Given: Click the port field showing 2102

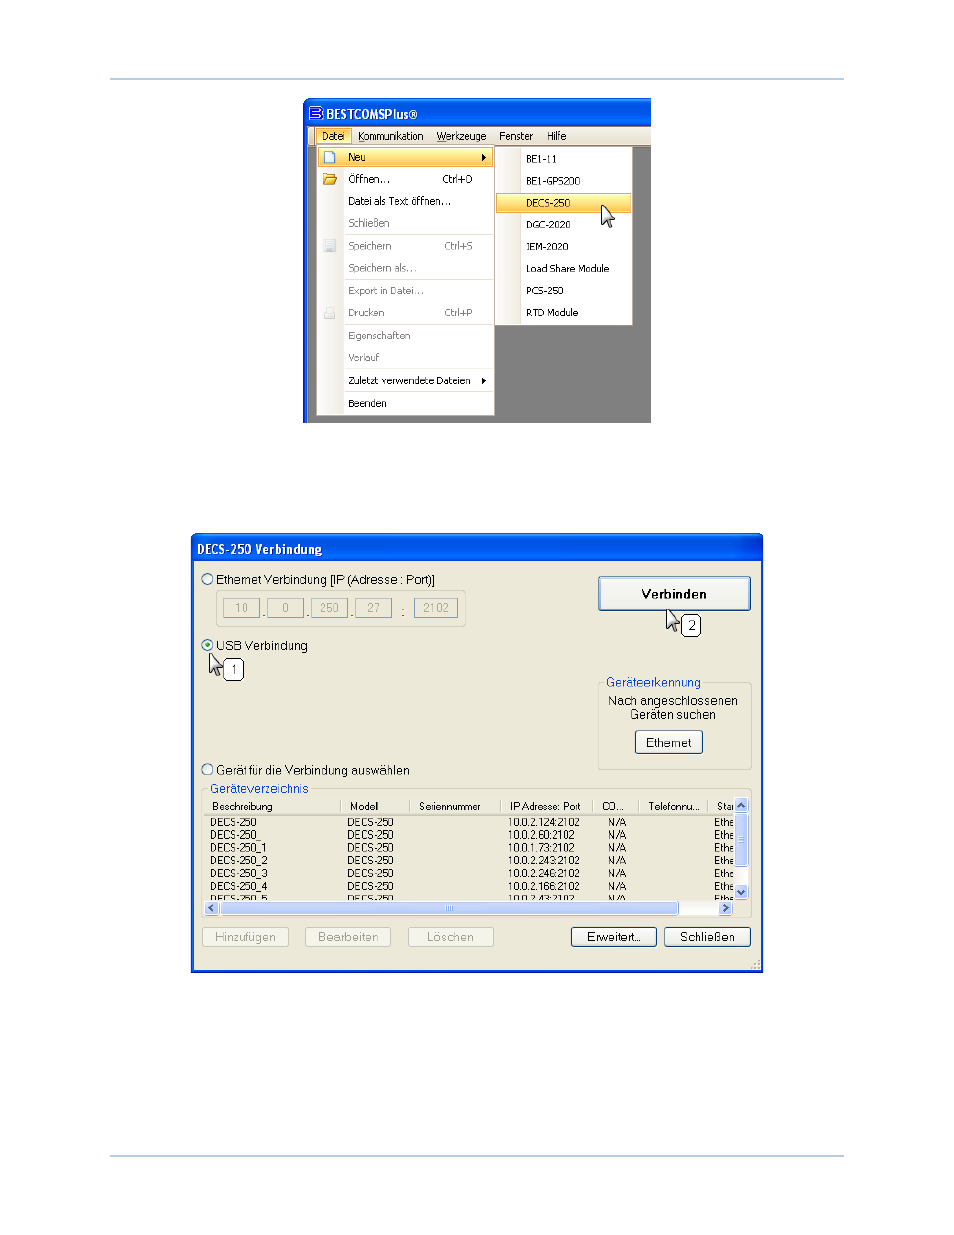Looking at the screenshot, I should click(436, 608).
